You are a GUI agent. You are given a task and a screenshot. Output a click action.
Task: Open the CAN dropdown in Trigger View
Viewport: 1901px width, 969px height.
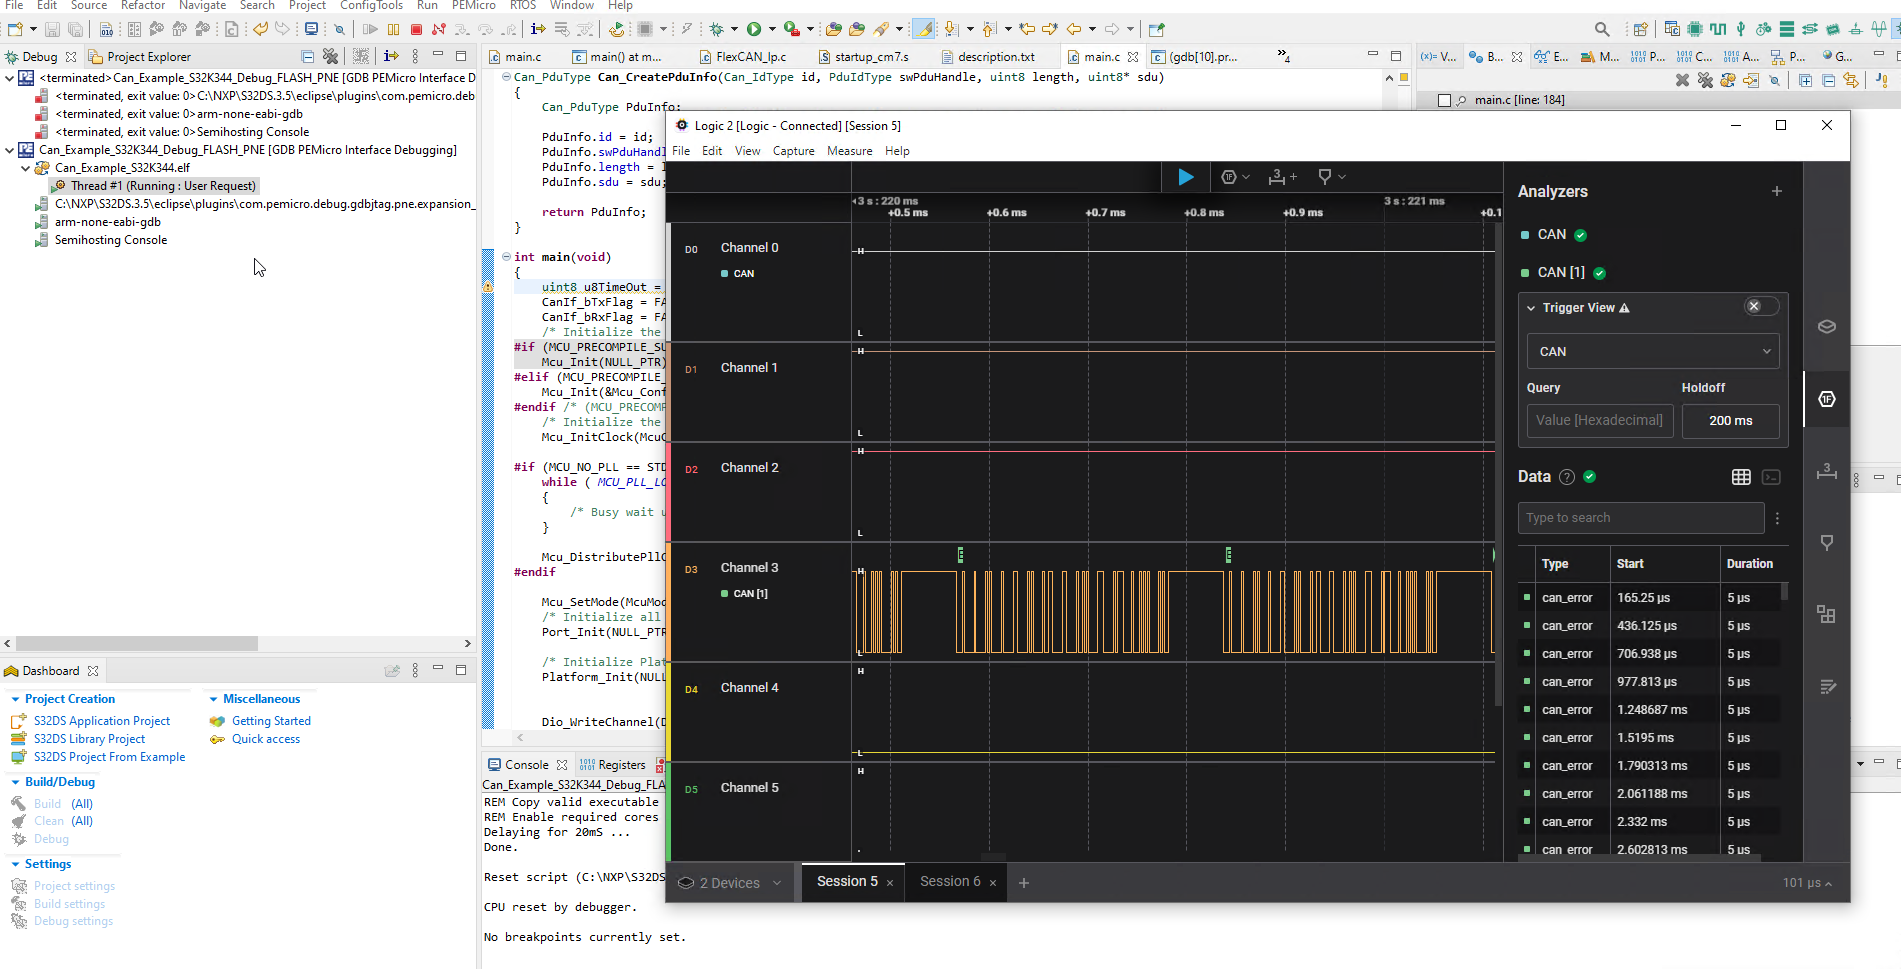tap(1652, 351)
